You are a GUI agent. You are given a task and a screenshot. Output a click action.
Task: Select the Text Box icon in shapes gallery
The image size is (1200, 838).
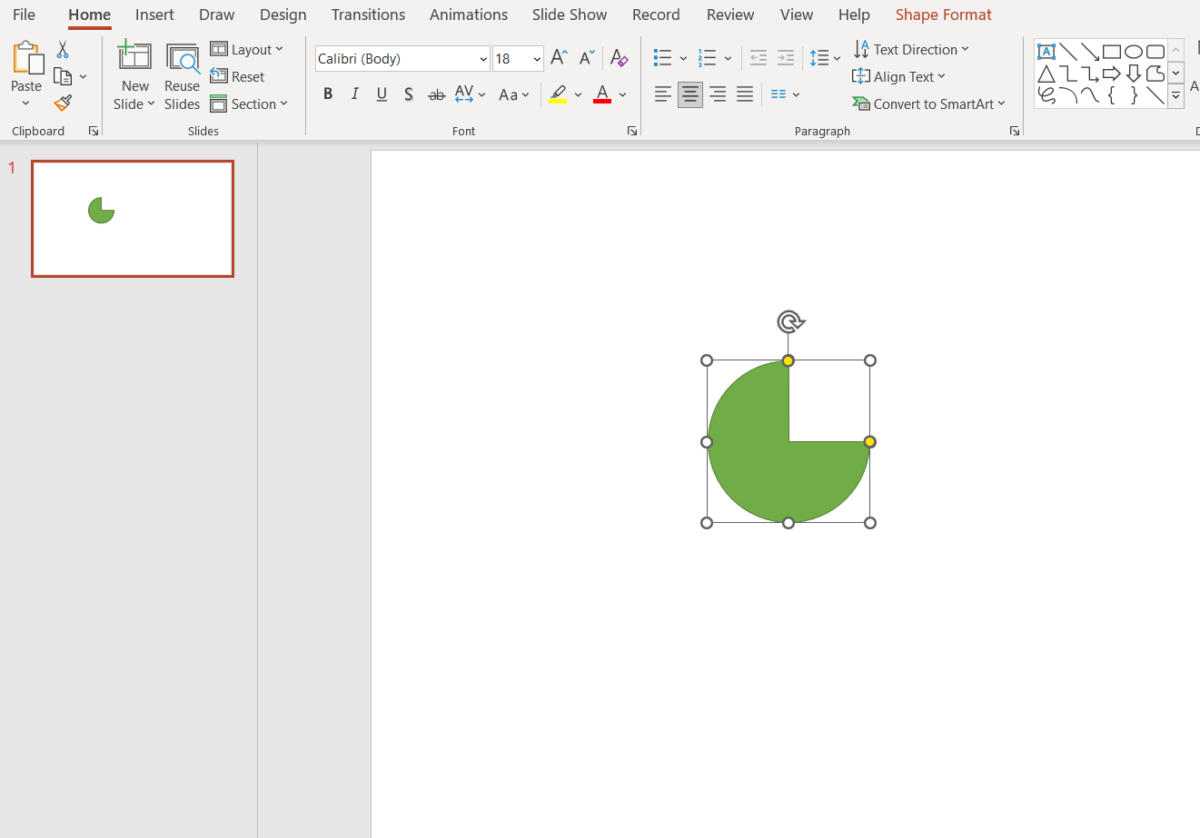point(1046,49)
